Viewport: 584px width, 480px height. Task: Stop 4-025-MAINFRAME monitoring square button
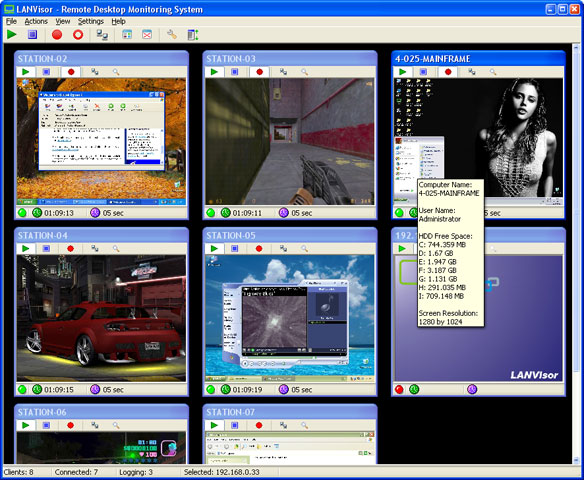pyautogui.click(x=423, y=72)
